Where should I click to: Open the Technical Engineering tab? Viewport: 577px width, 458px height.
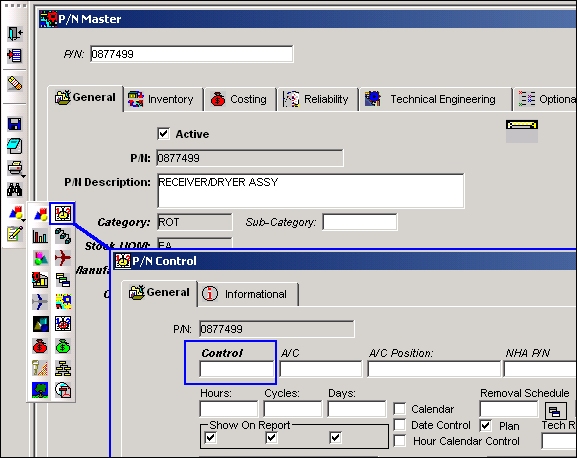[x=436, y=99]
